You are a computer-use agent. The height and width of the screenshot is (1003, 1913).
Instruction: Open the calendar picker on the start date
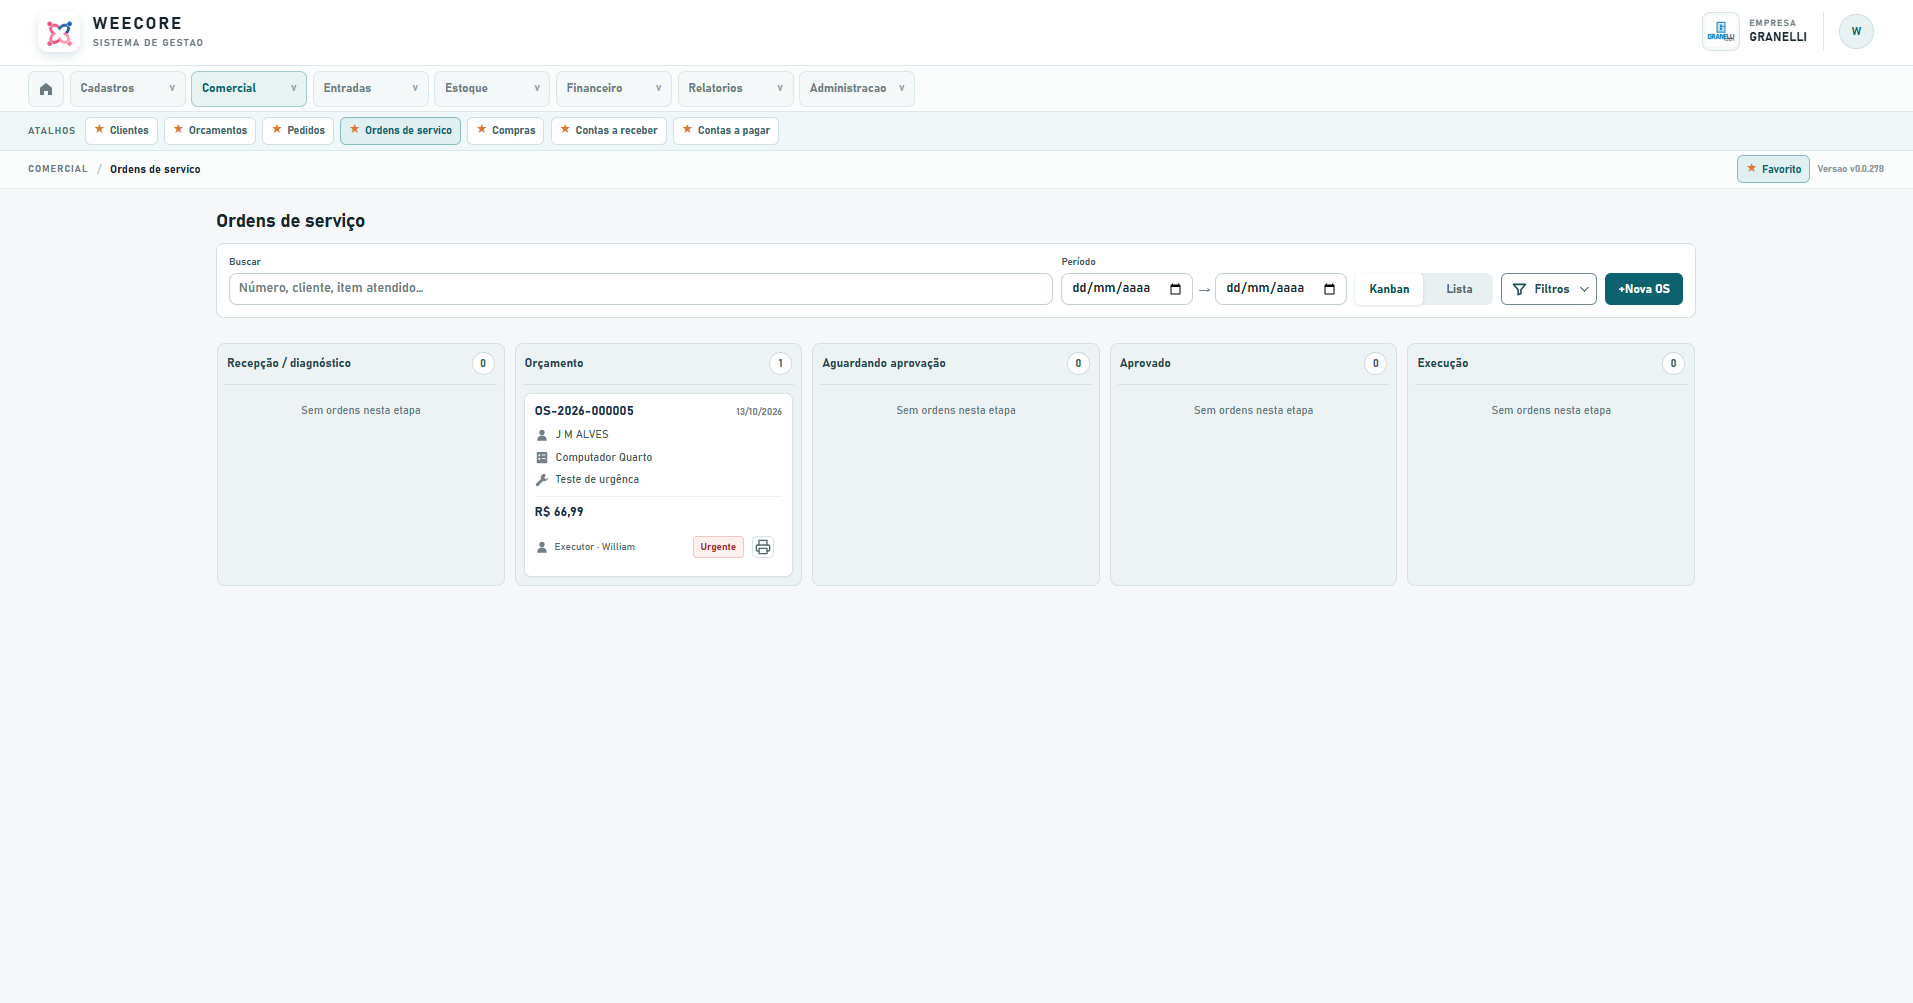click(1175, 289)
